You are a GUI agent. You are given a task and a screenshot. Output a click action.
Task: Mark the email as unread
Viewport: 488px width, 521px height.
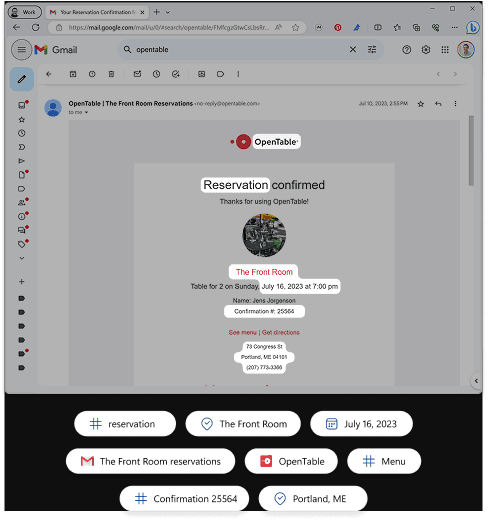[137, 74]
